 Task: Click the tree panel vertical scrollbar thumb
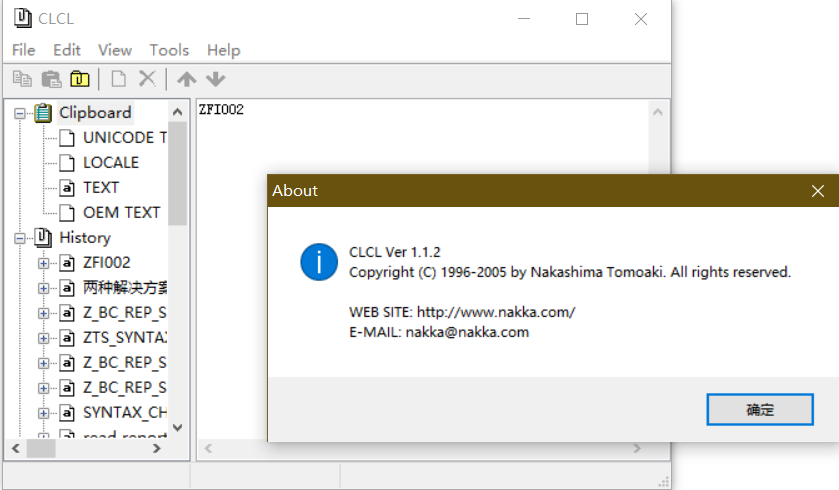178,173
